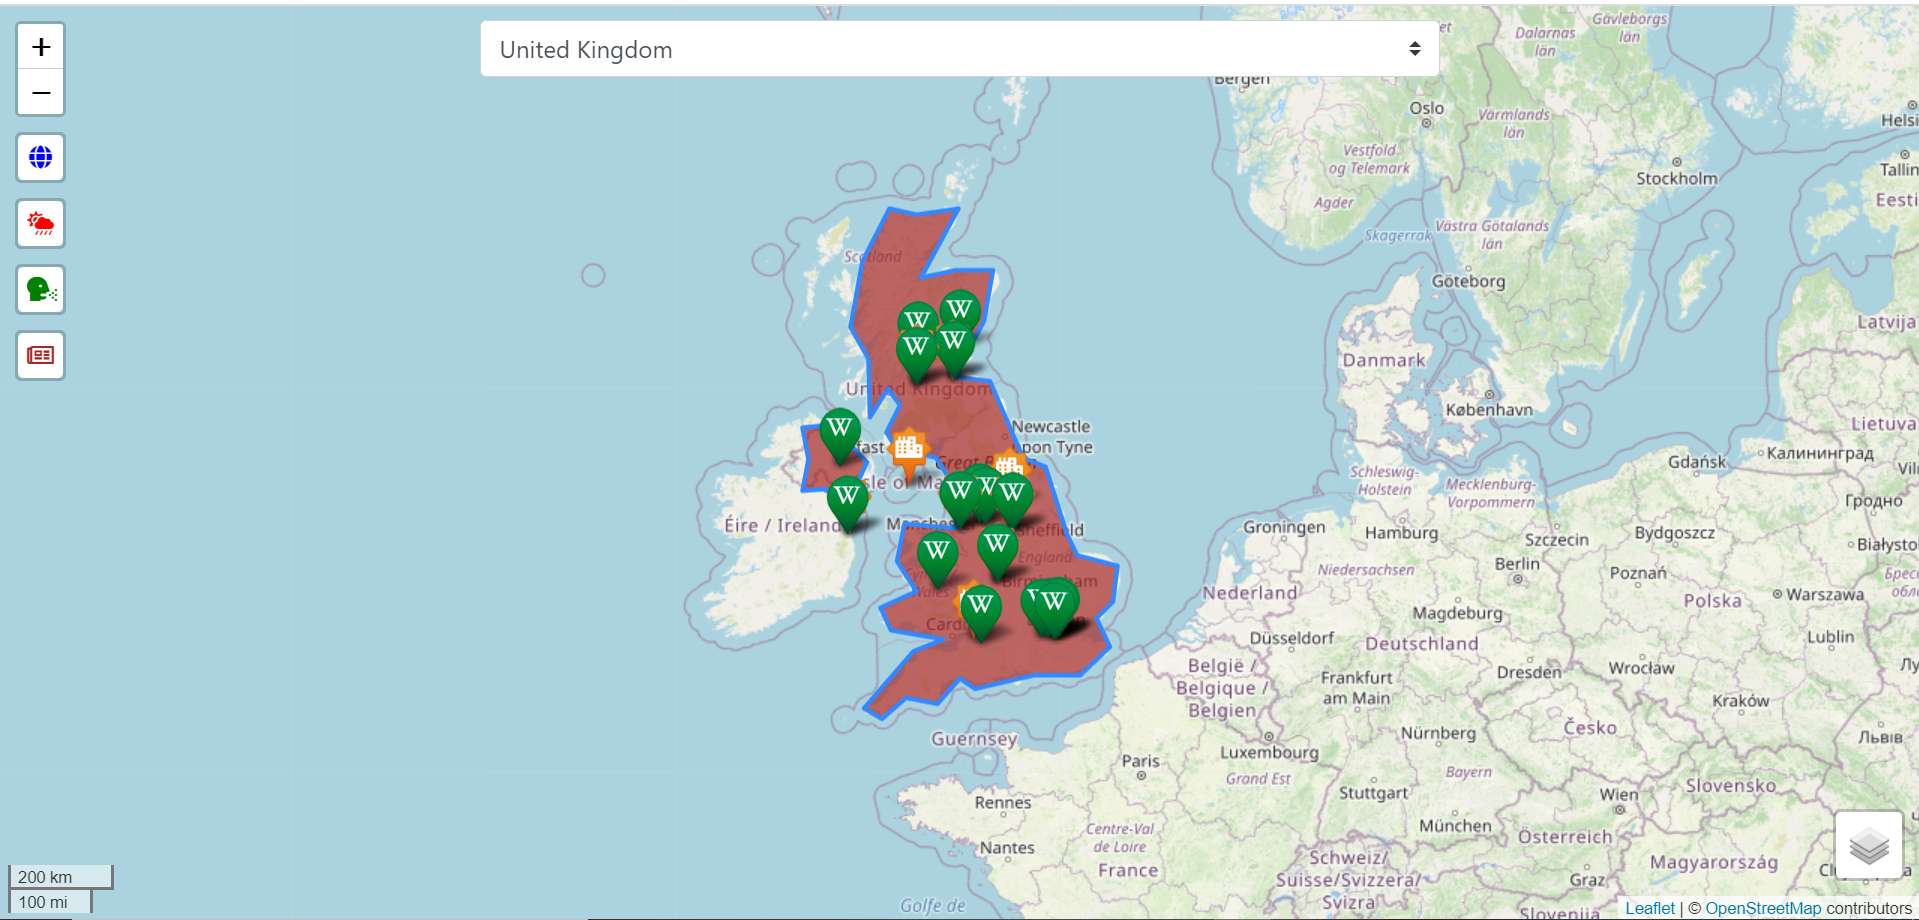Click the orange building marker near Isle of Man
Viewport: 1919px width, 920px height.
[x=909, y=450]
